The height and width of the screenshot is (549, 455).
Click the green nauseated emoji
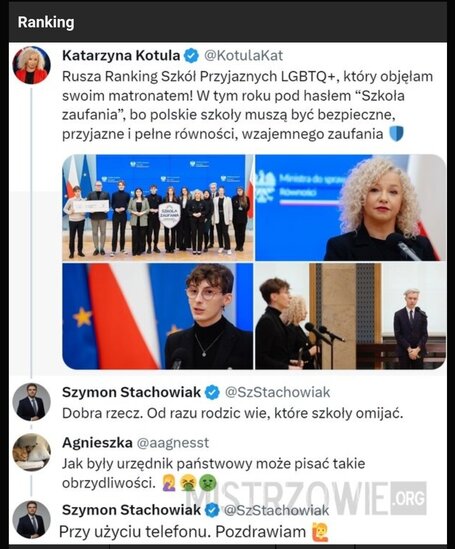(x=208, y=484)
